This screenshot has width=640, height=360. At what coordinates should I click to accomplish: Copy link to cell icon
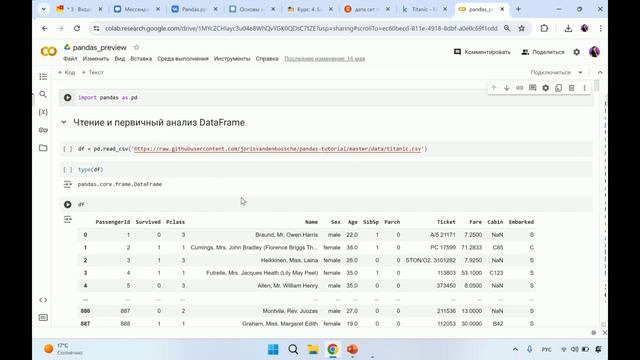coord(520,88)
